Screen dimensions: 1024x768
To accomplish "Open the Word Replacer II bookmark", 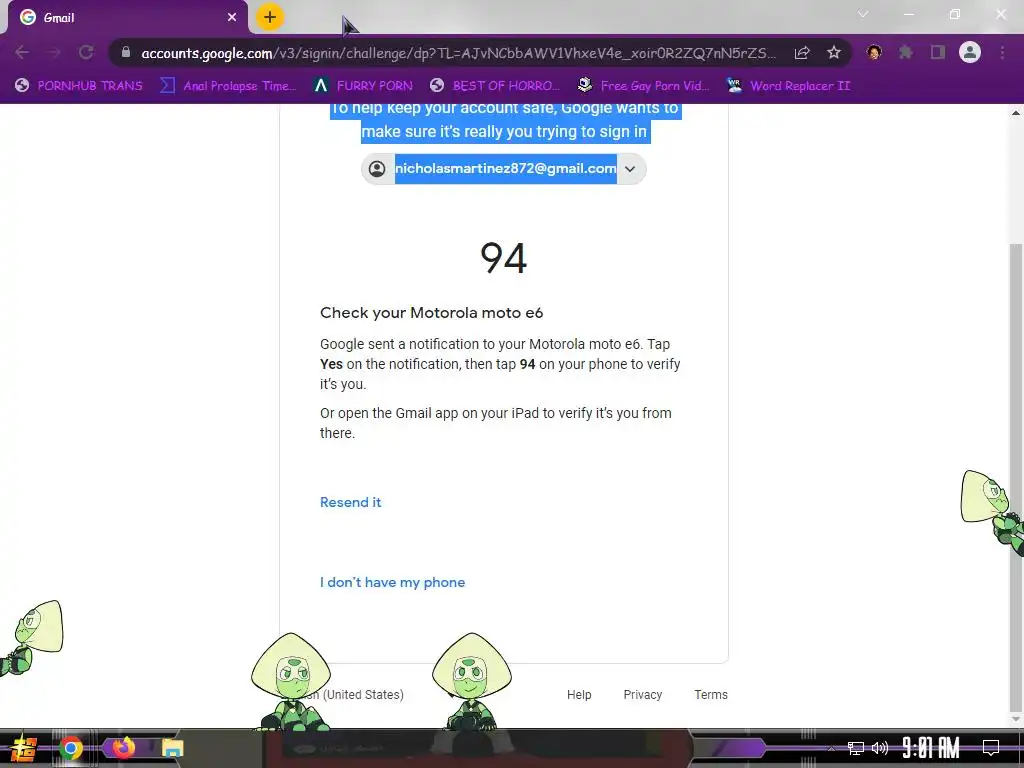I will tap(789, 86).
